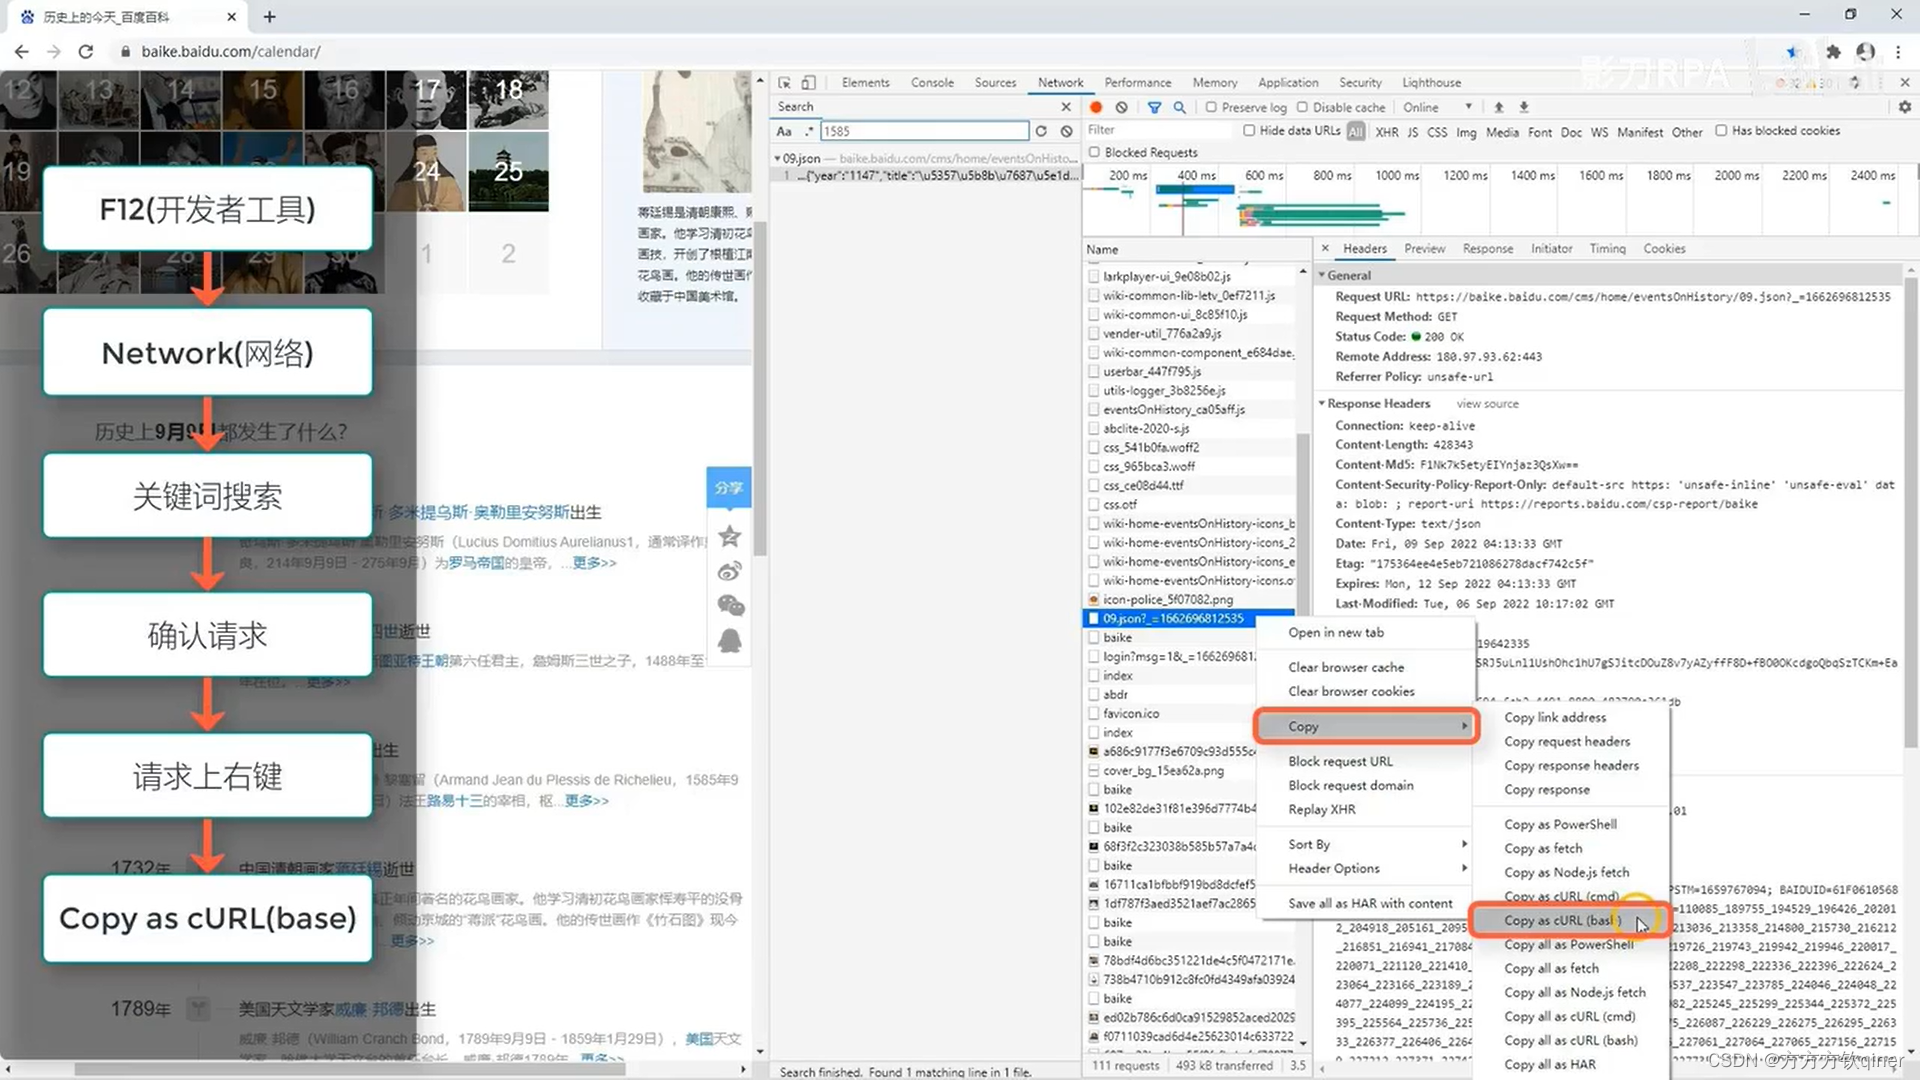The width and height of the screenshot is (1920, 1080).
Task: Open the Cookies tab of request
Action: [x=1664, y=249]
